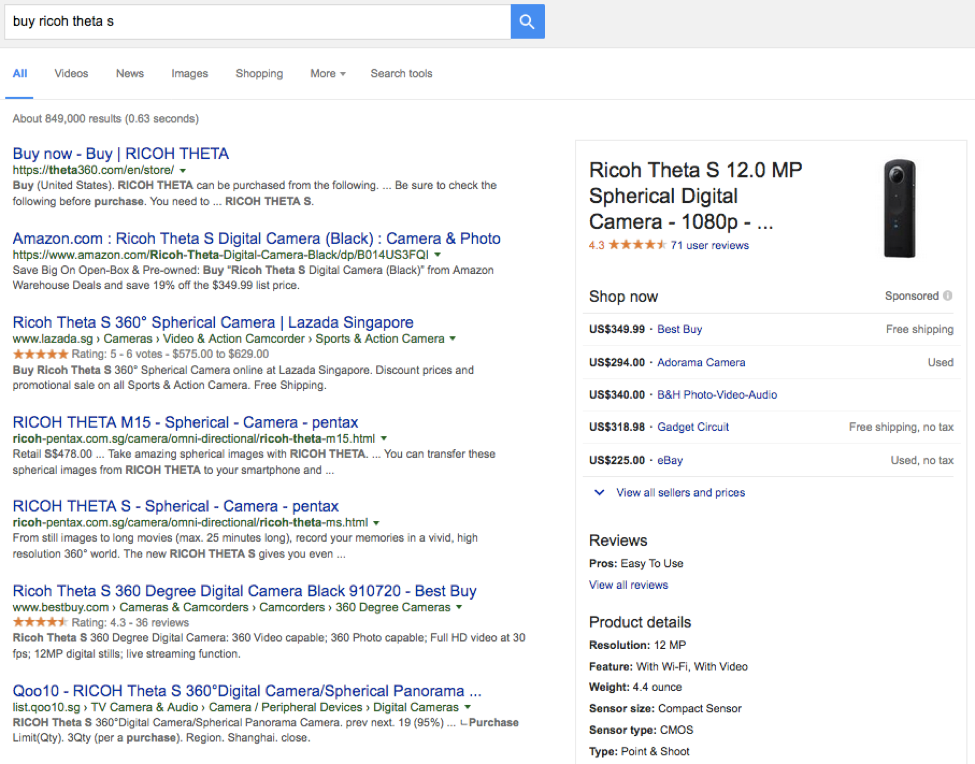This screenshot has width=975, height=764.
Task: Open dropdown arrow beside bestbuy.com breadcrumb
Action: click(x=459, y=607)
